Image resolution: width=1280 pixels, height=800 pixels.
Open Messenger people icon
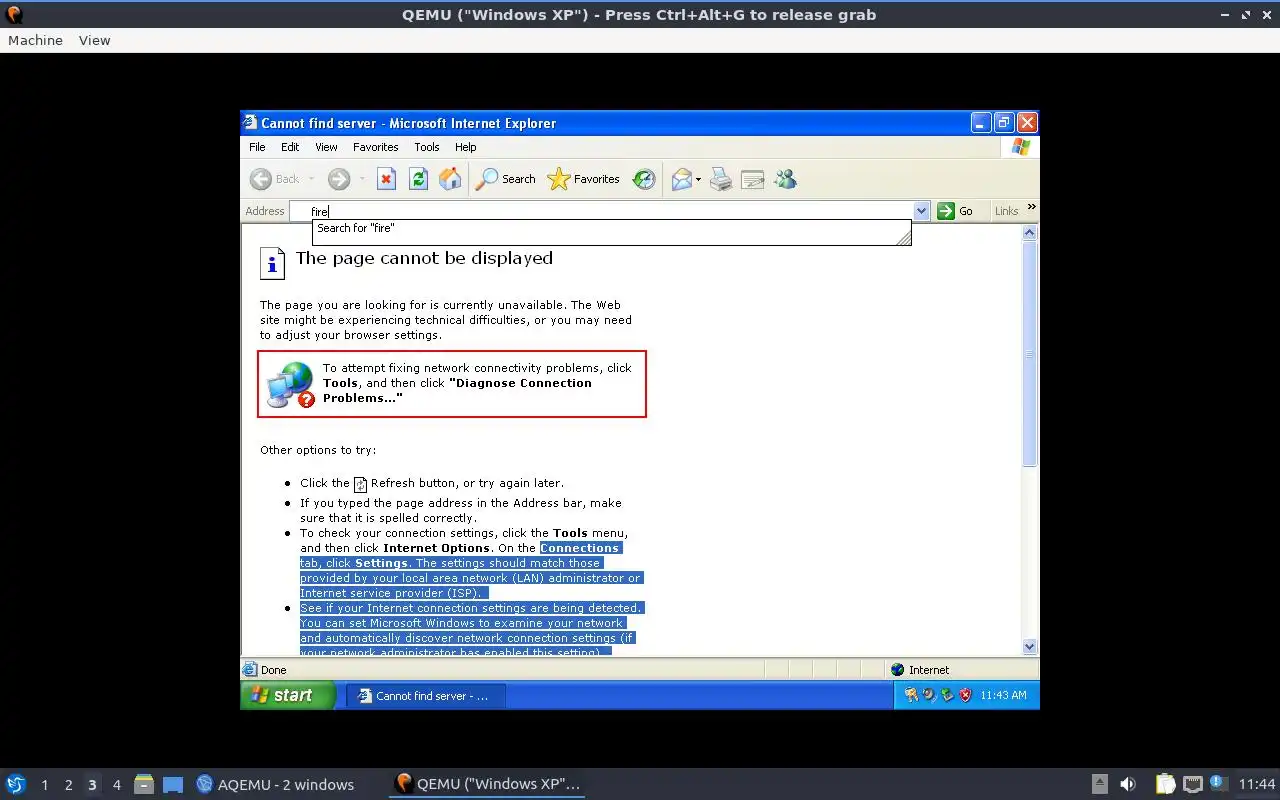(x=785, y=179)
